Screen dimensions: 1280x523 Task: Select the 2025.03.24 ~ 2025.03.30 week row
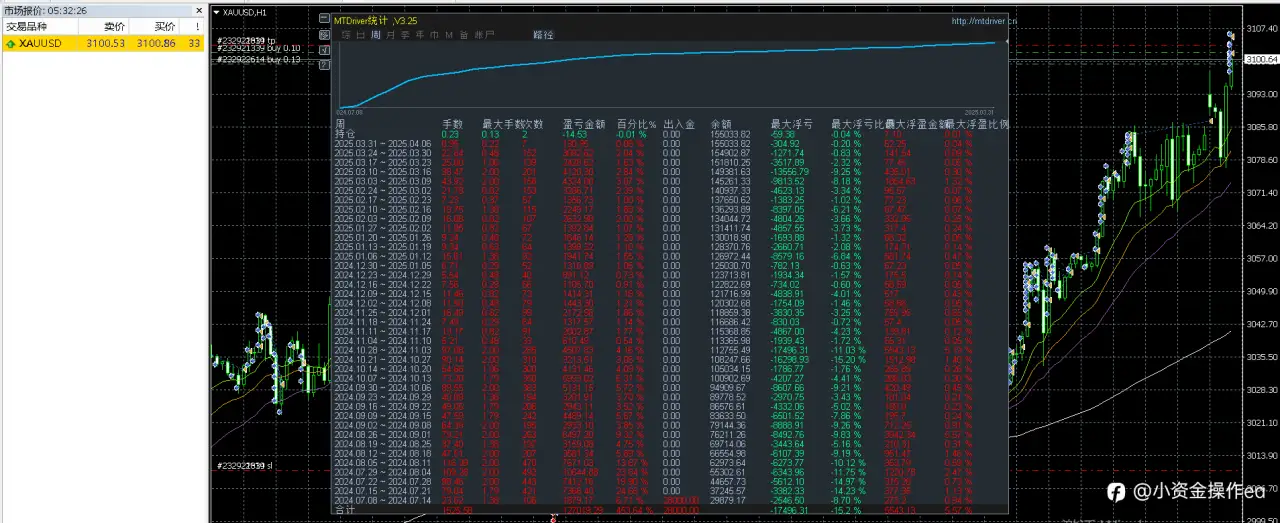[x=383, y=152]
